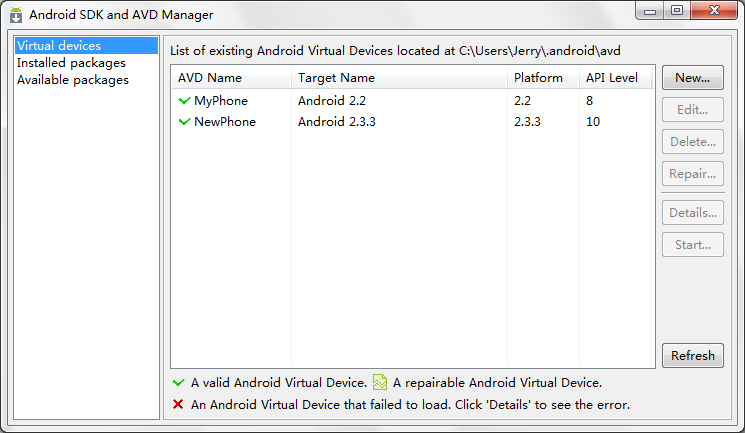Click the green checkmark beside NewPhone
Image resolution: width=745 pixels, height=433 pixels.
click(x=184, y=122)
